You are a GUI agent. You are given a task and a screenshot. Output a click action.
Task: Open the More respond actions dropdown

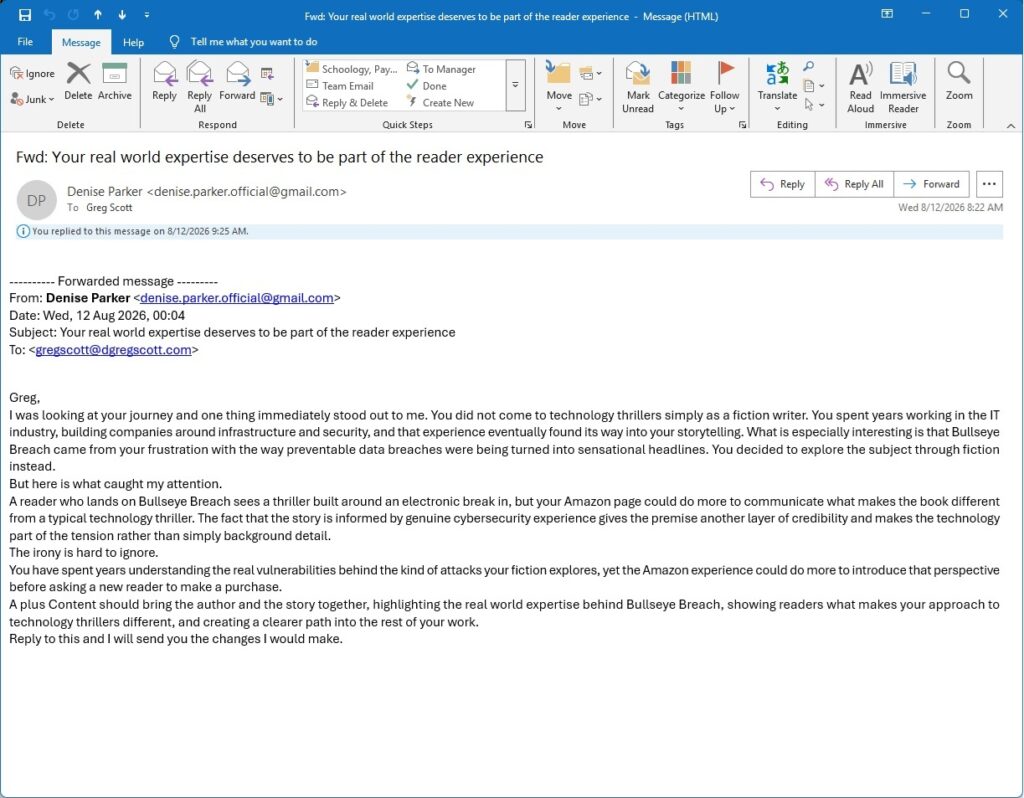click(x=271, y=99)
